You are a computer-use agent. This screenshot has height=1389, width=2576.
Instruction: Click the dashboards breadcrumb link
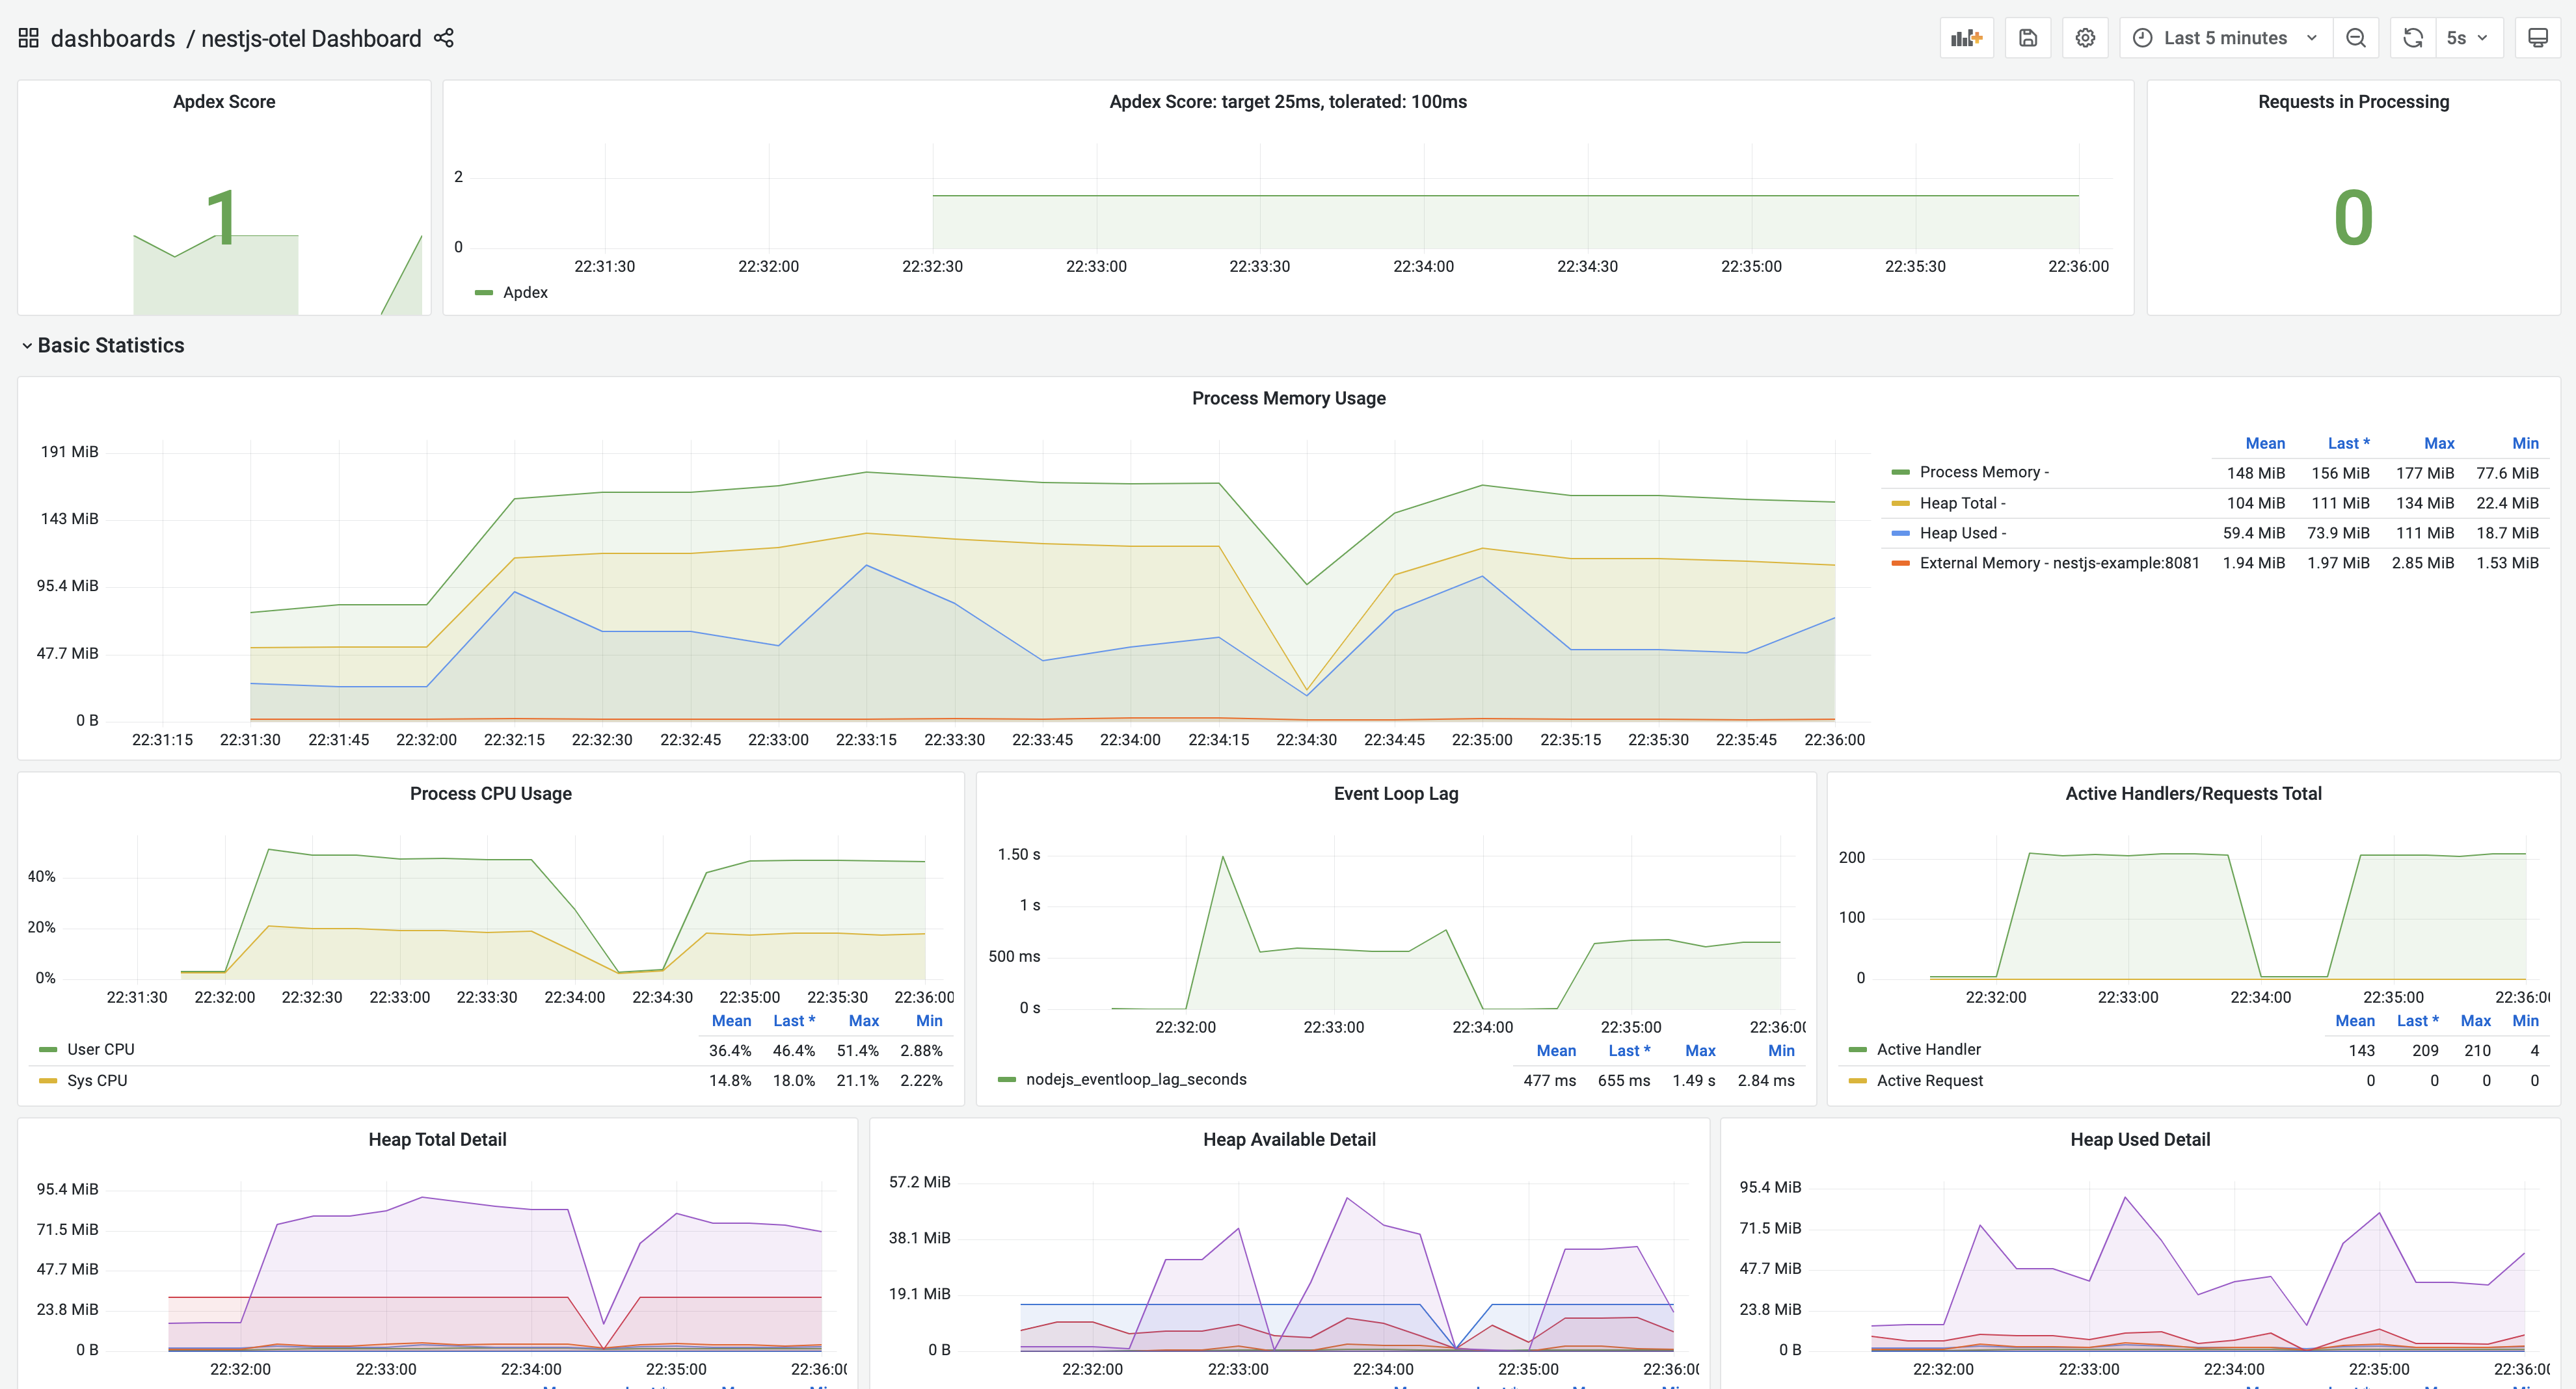coord(112,38)
